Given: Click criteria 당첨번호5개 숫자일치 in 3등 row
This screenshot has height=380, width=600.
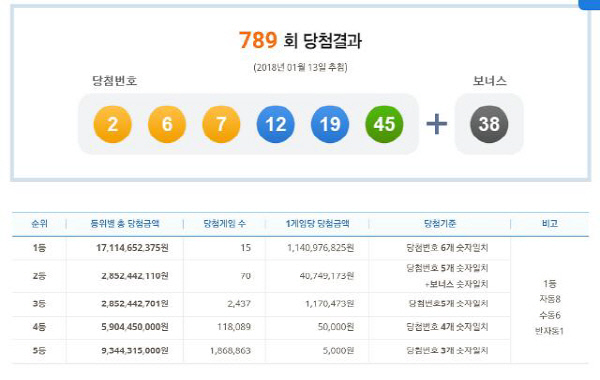Looking at the screenshot, I should tap(448, 304).
